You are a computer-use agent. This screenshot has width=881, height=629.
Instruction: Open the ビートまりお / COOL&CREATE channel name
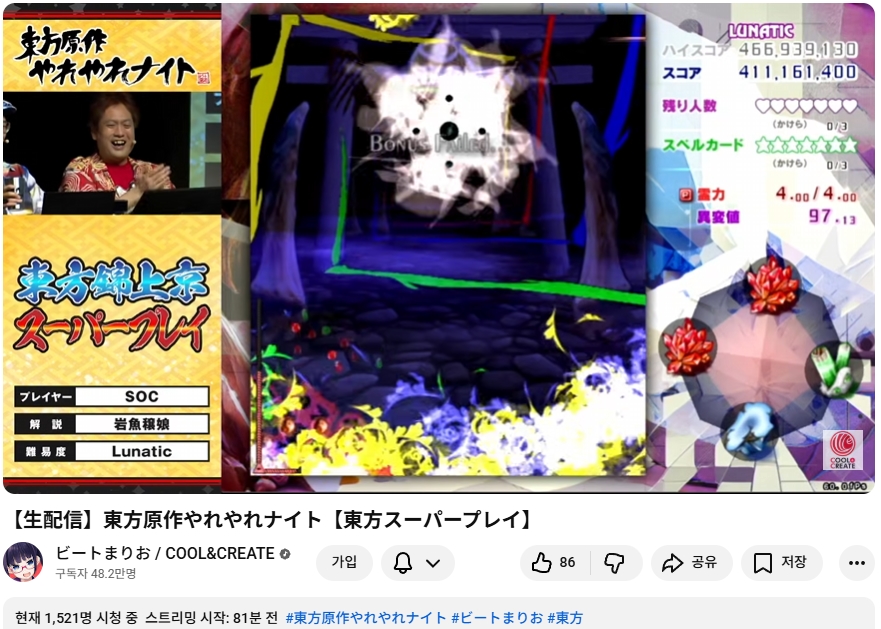point(165,553)
